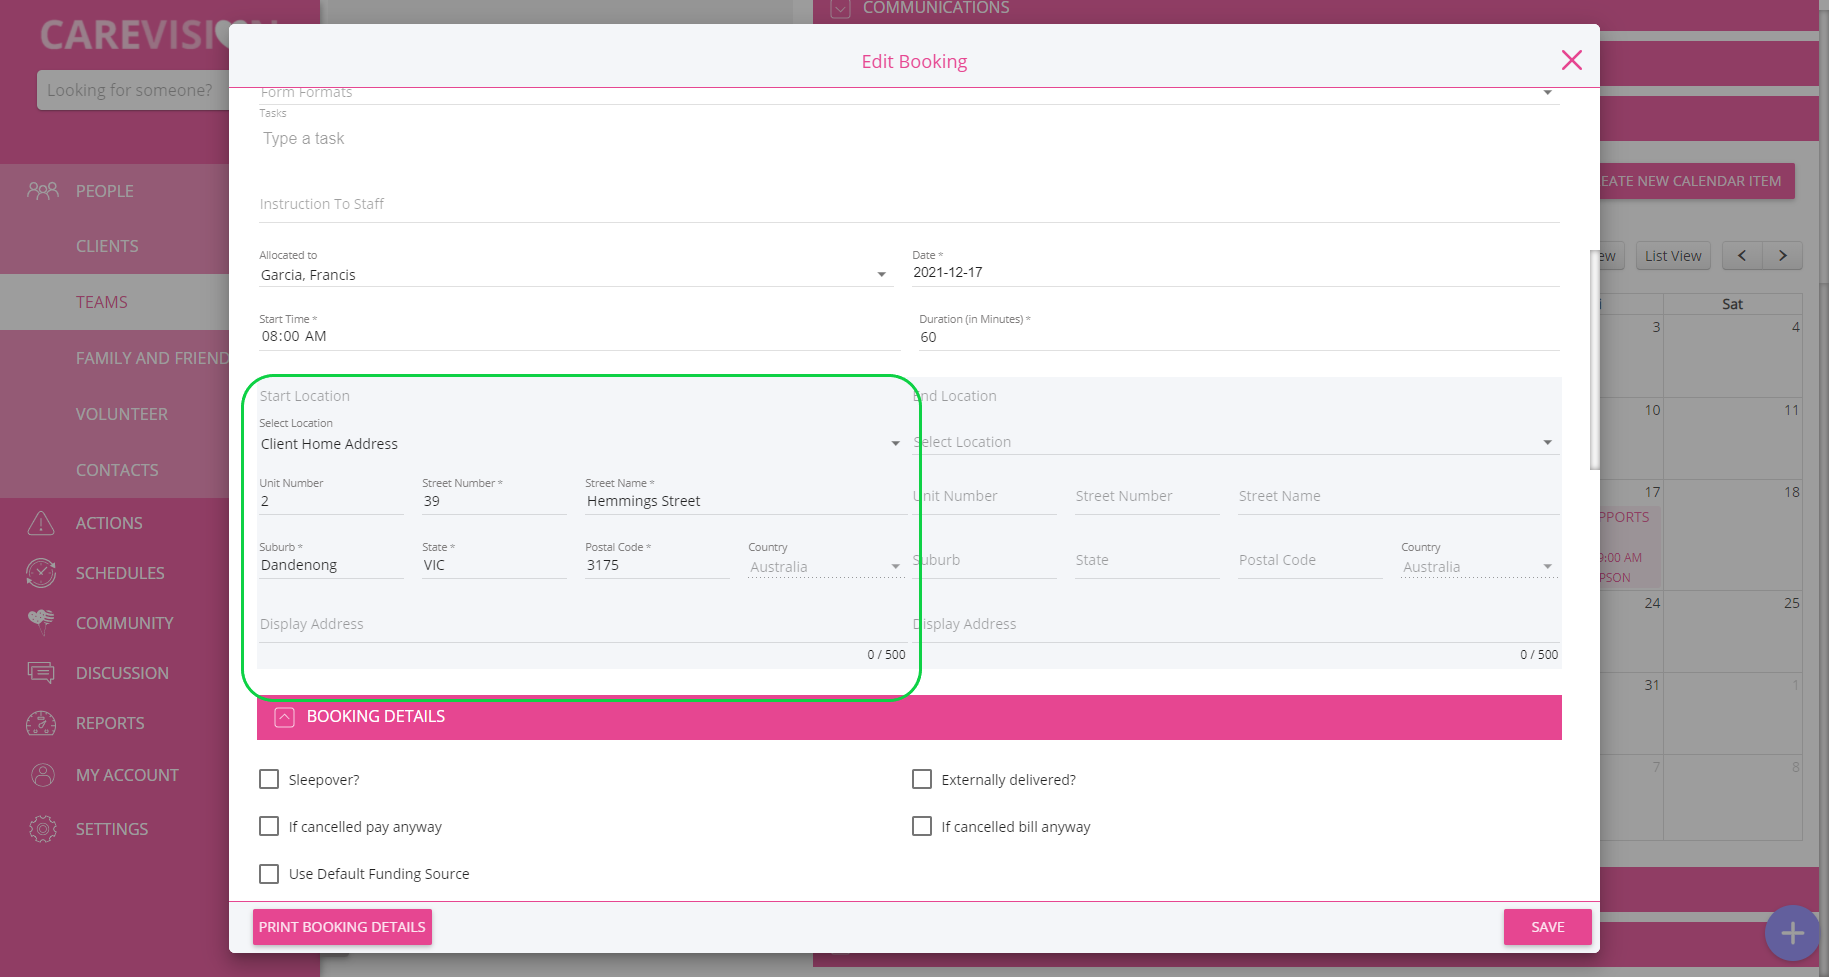Open the Discussion chat icon

point(41,672)
